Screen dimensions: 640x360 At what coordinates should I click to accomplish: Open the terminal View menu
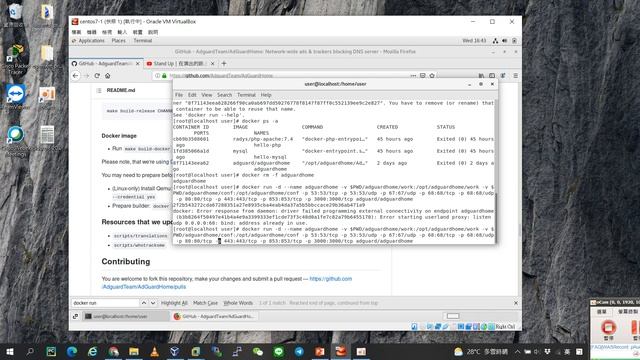(x=207, y=95)
